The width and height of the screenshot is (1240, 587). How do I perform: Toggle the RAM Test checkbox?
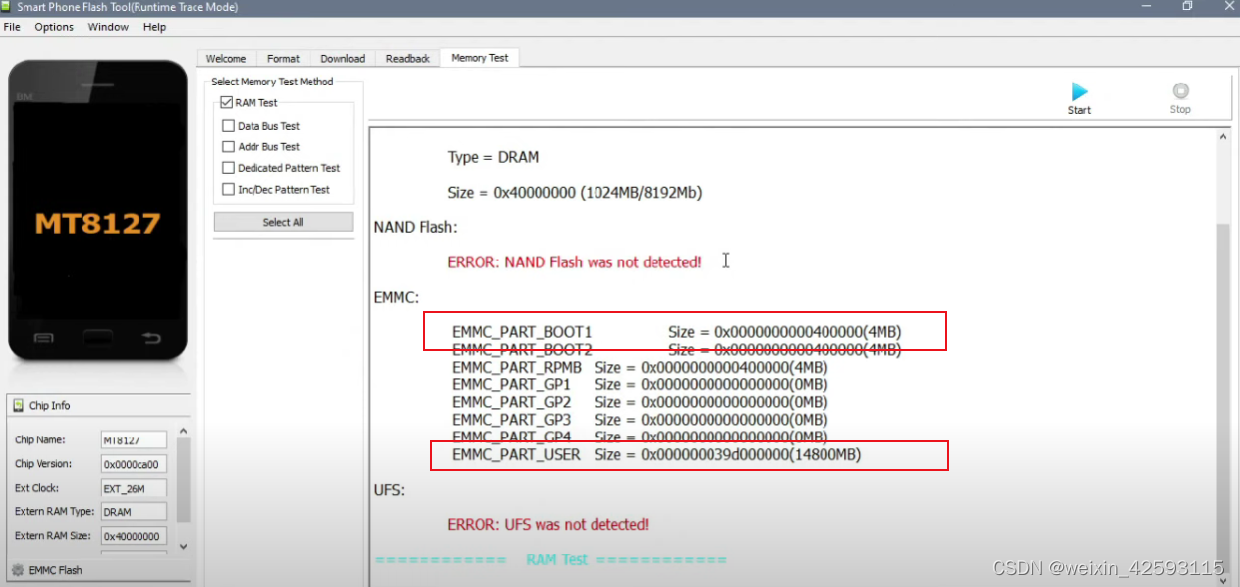pyautogui.click(x=226, y=102)
